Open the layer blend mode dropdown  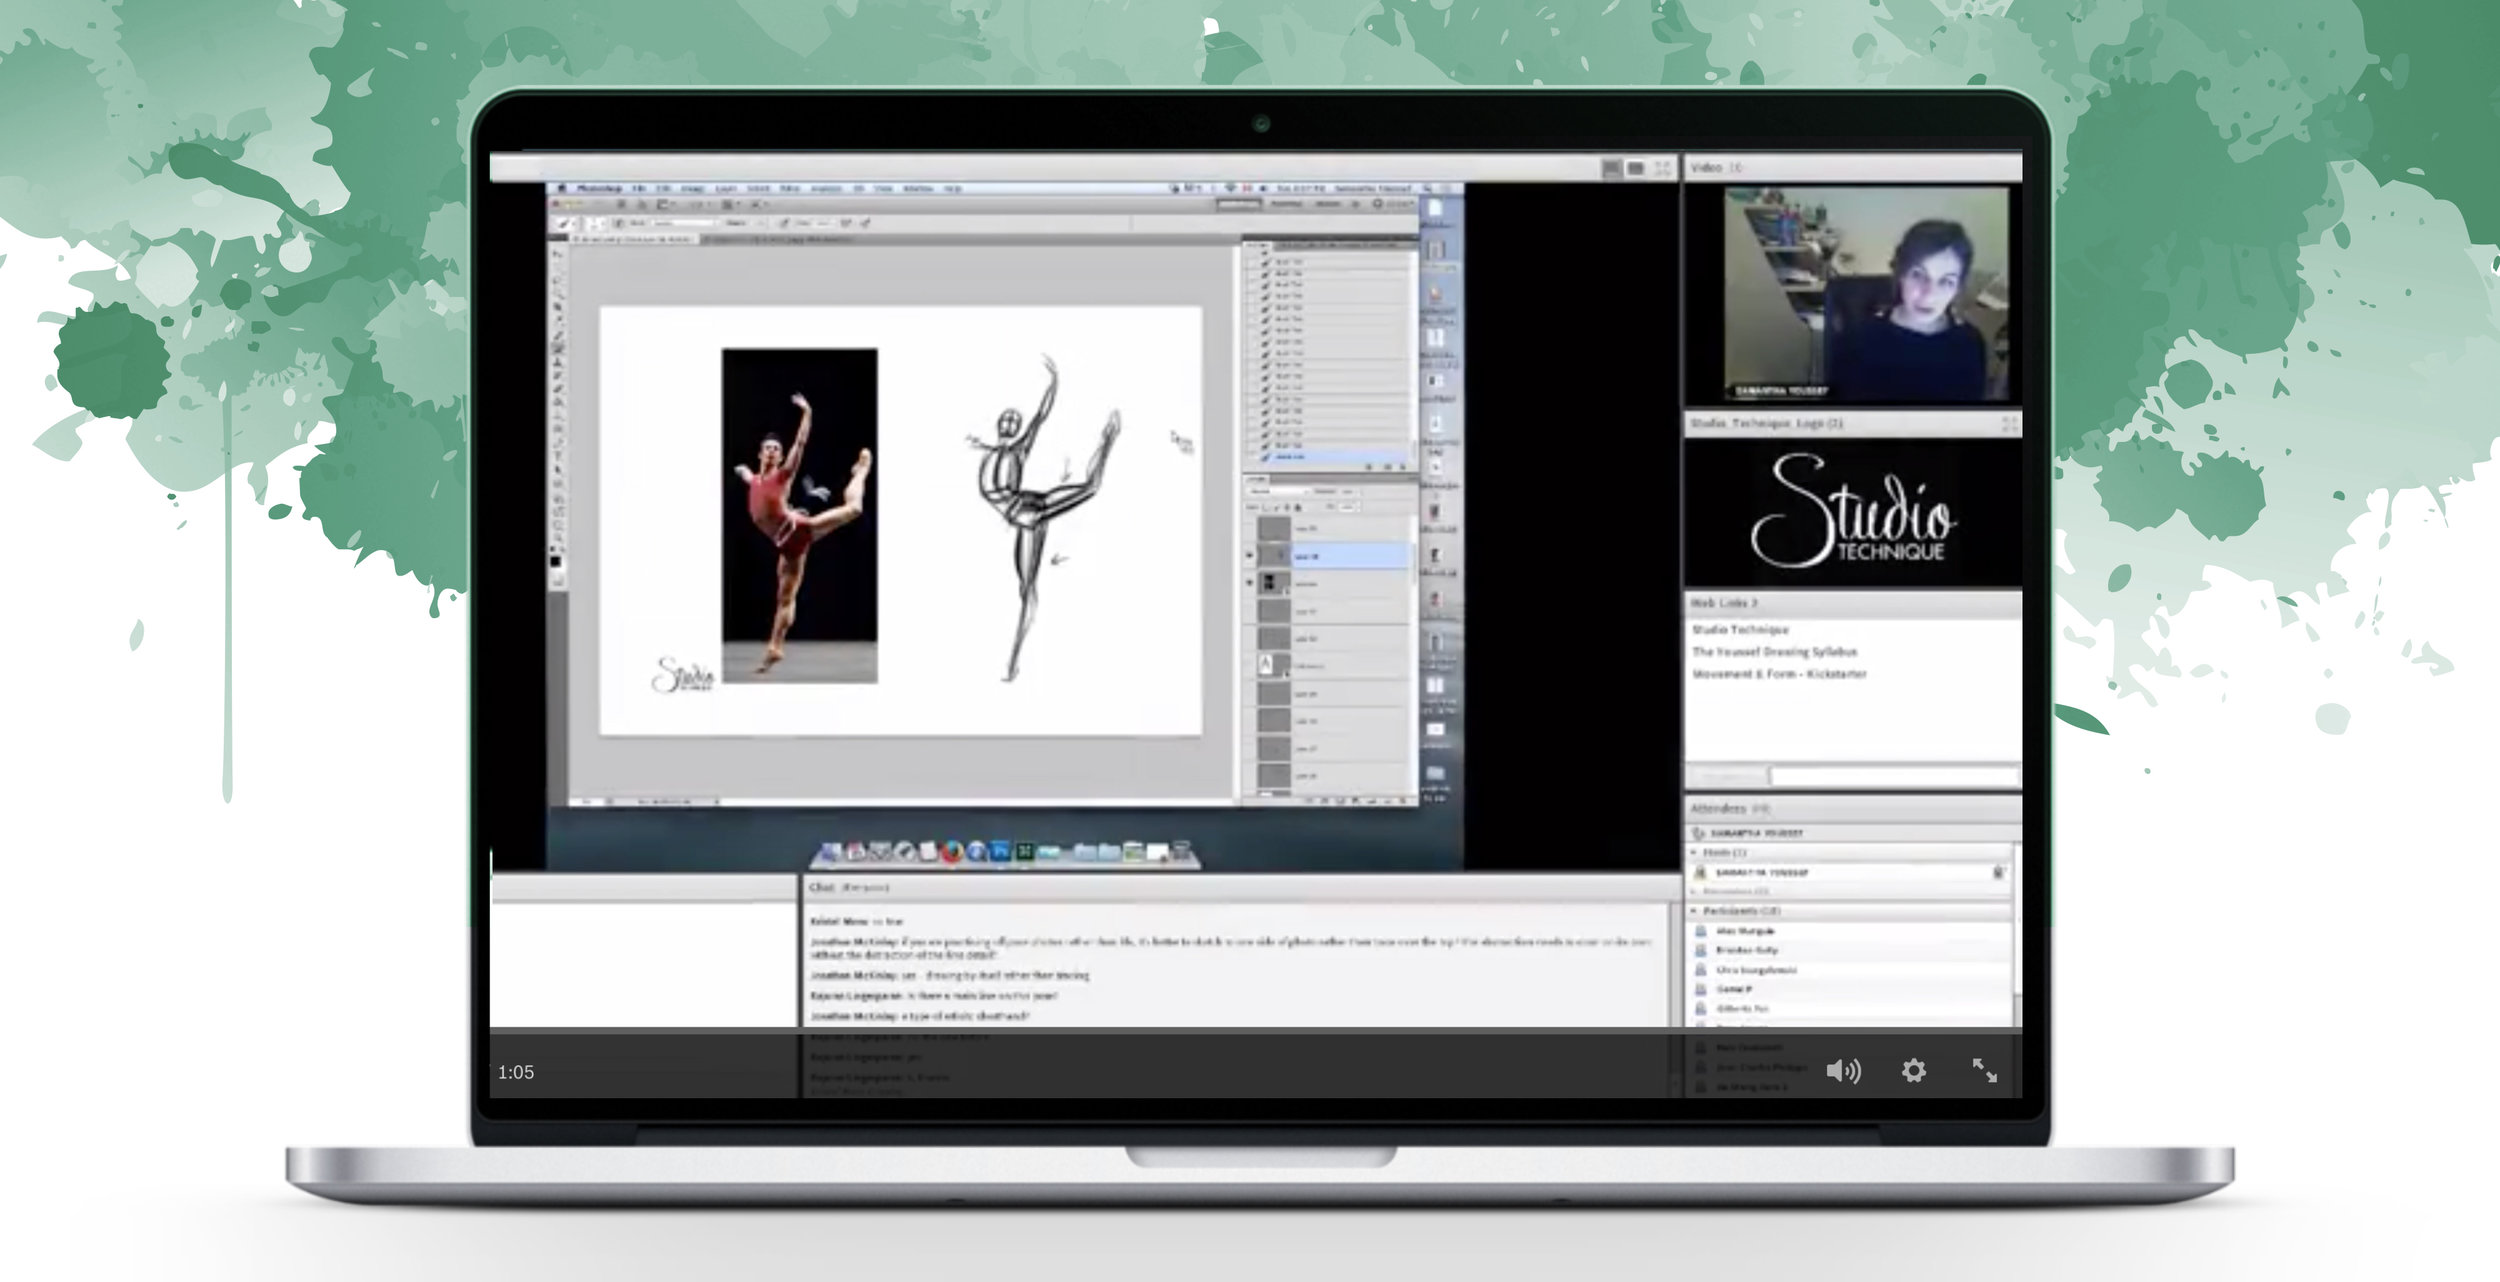[x=1279, y=491]
